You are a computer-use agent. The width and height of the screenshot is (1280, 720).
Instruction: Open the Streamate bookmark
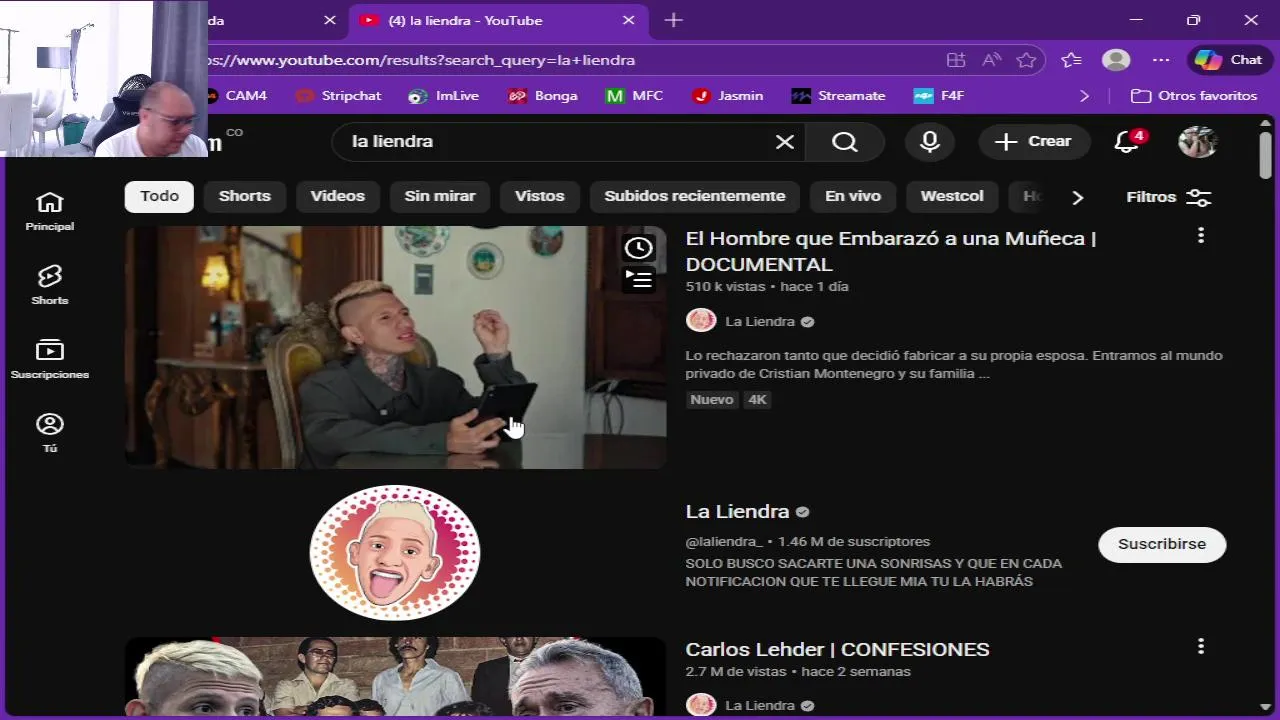tap(838, 96)
